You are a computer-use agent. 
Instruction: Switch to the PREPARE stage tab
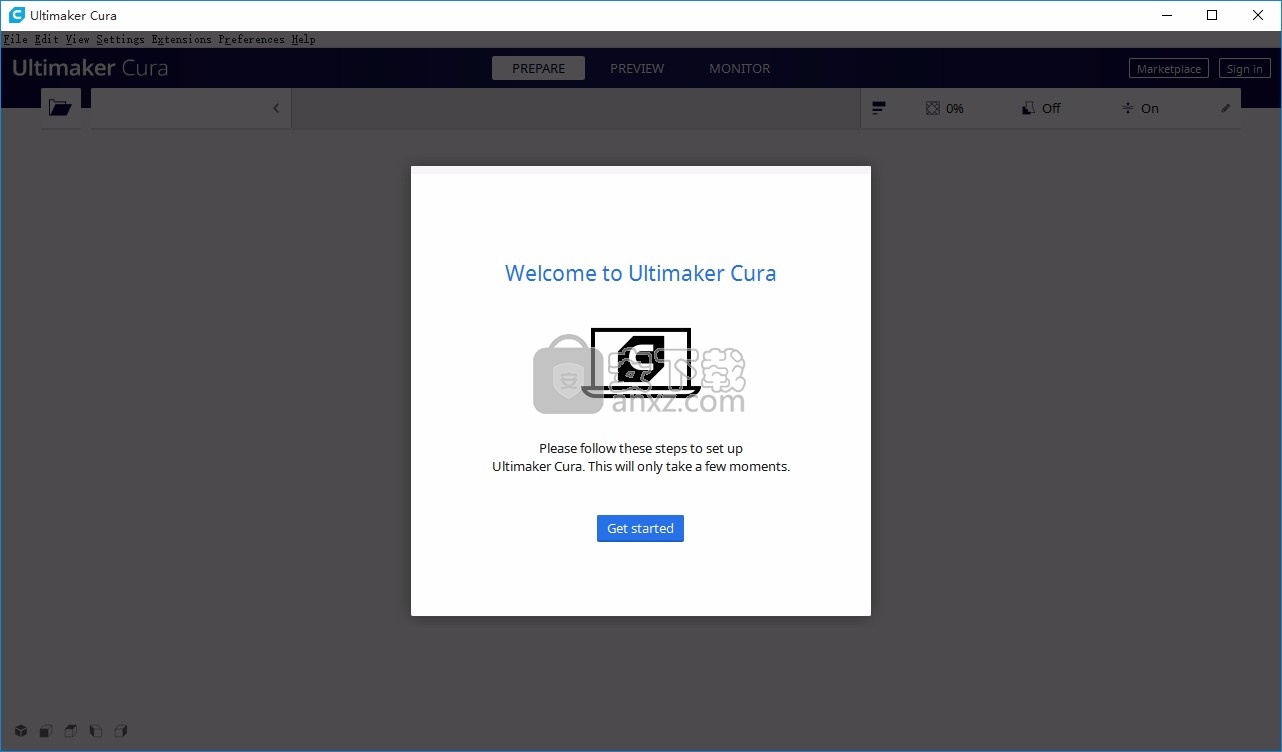pyautogui.click(x=538, y=68)
